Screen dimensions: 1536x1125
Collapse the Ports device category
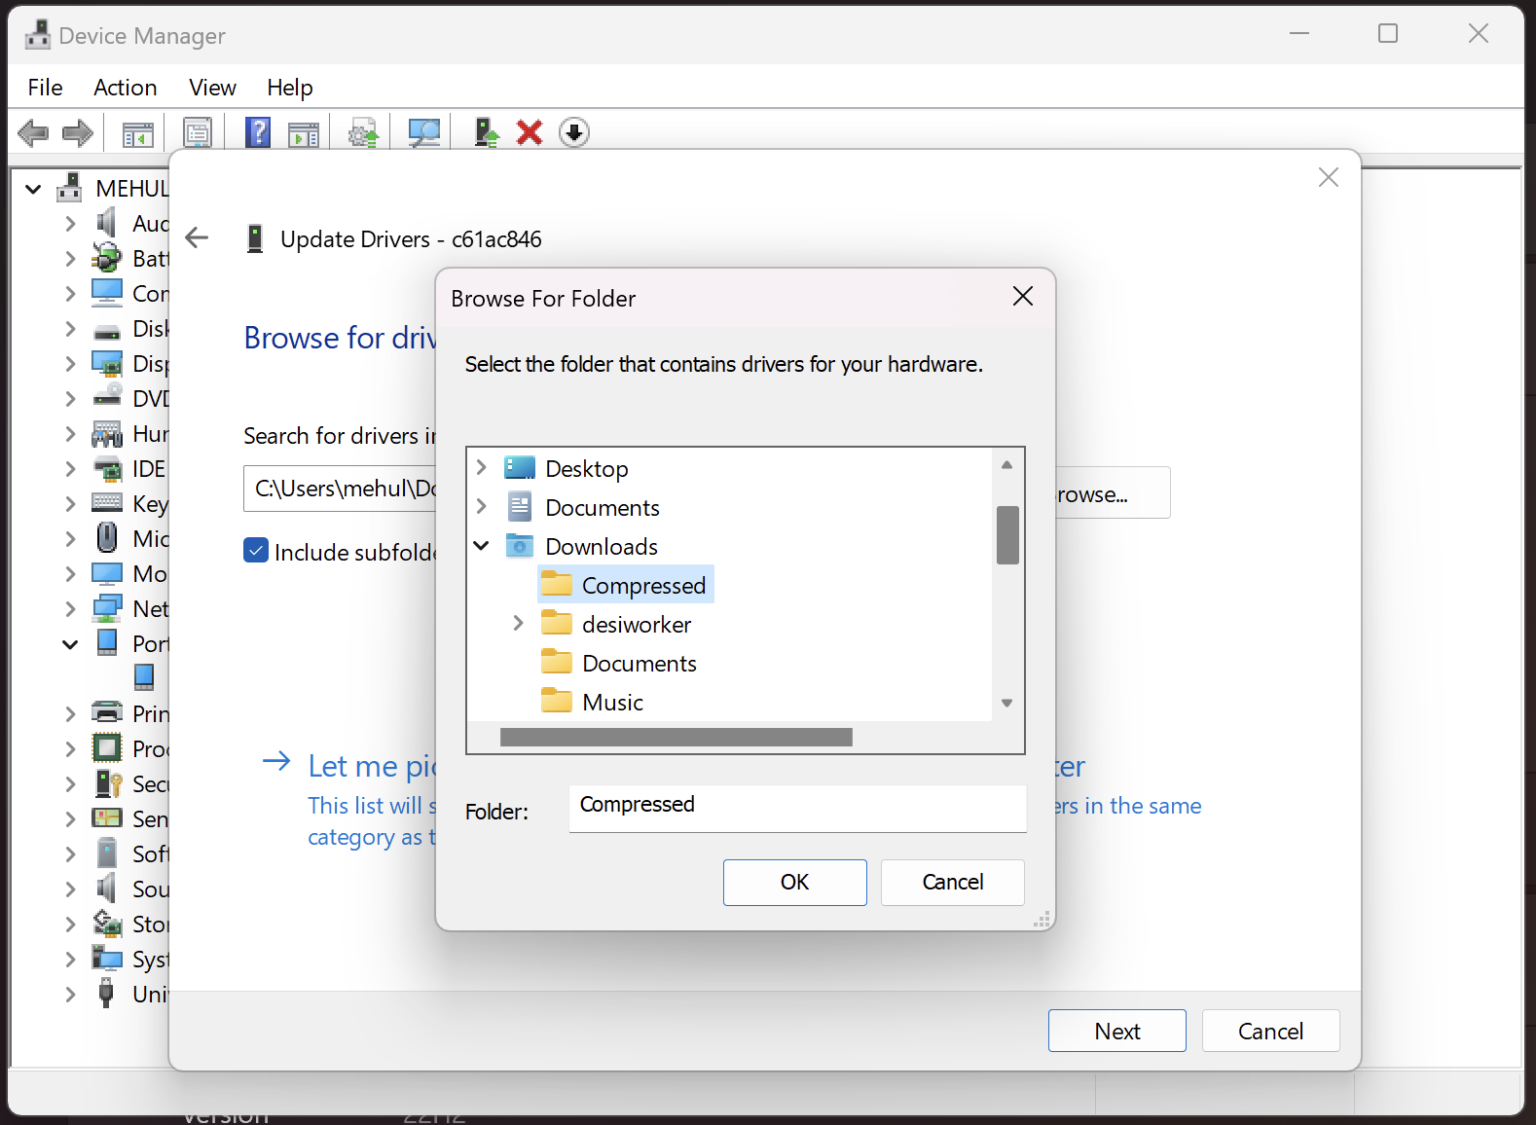tap(69, 643)
